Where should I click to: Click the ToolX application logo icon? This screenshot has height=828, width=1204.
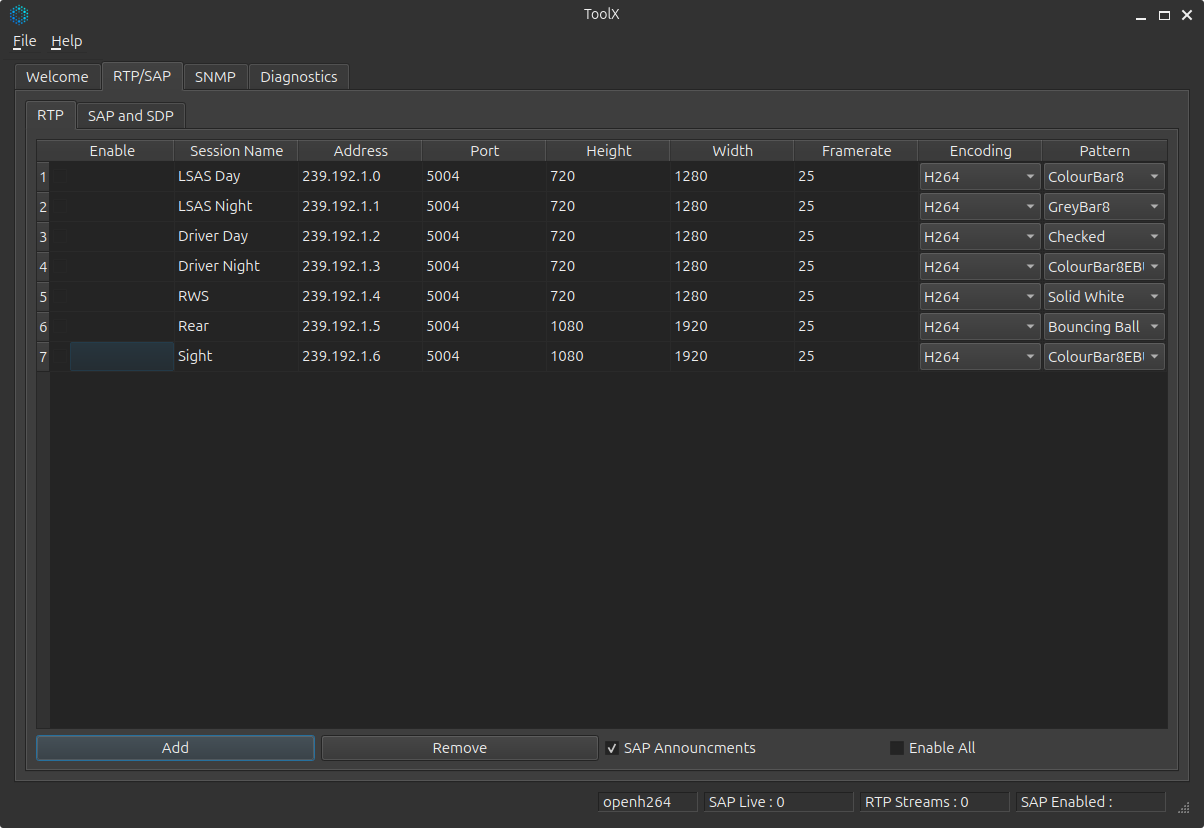pyautogui.click(x=19, y=14)
